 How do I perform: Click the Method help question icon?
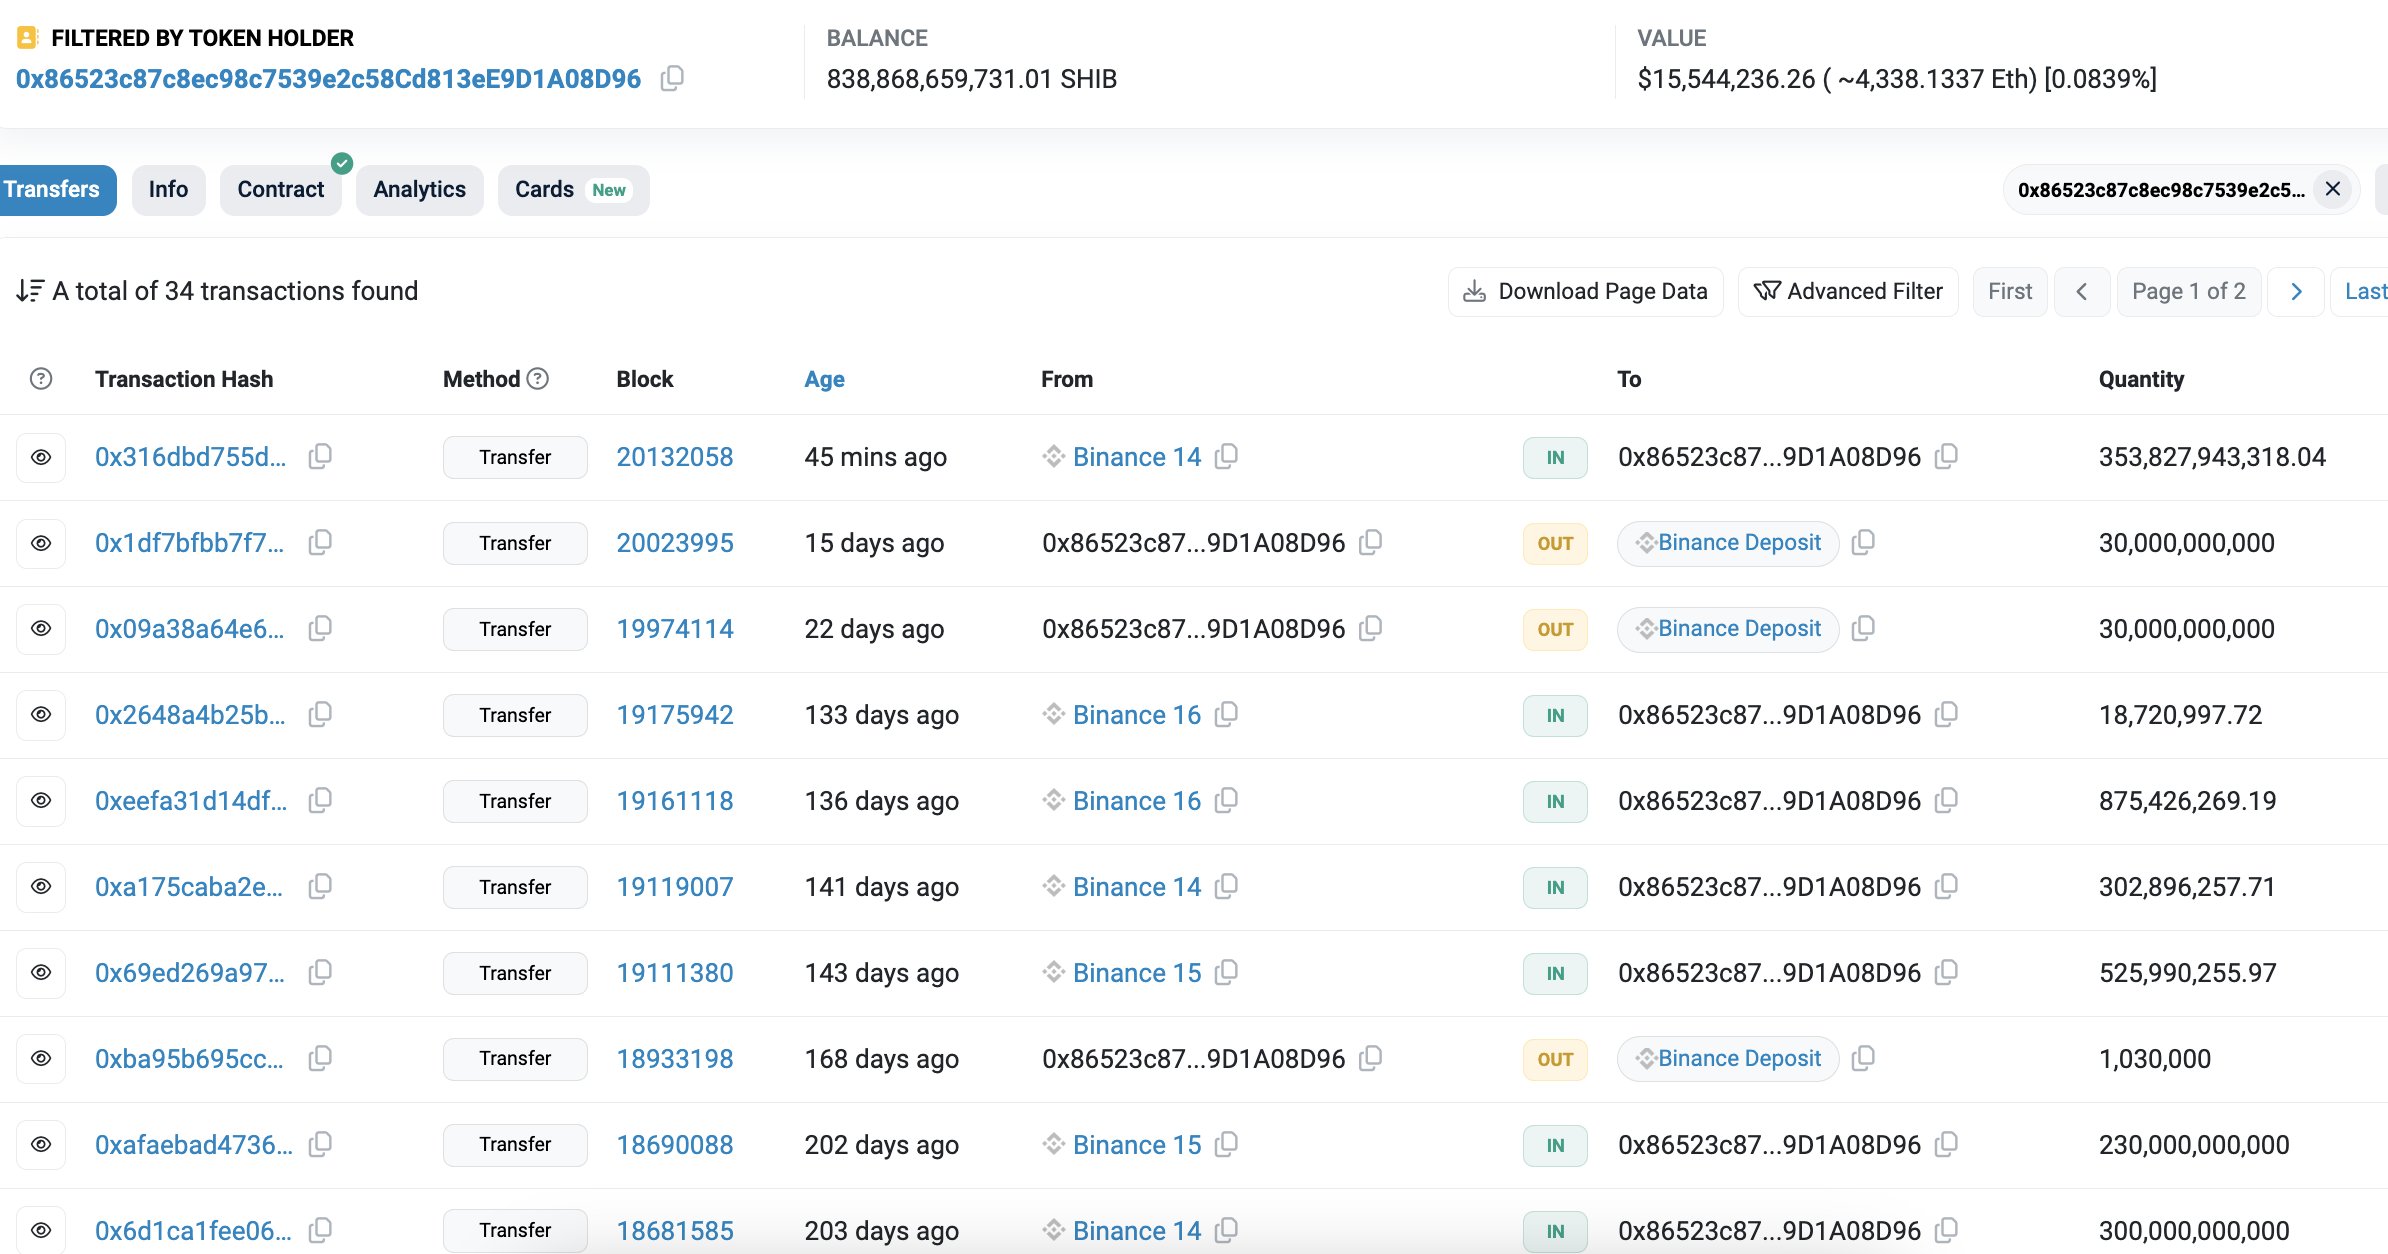(x=538, y=379)
